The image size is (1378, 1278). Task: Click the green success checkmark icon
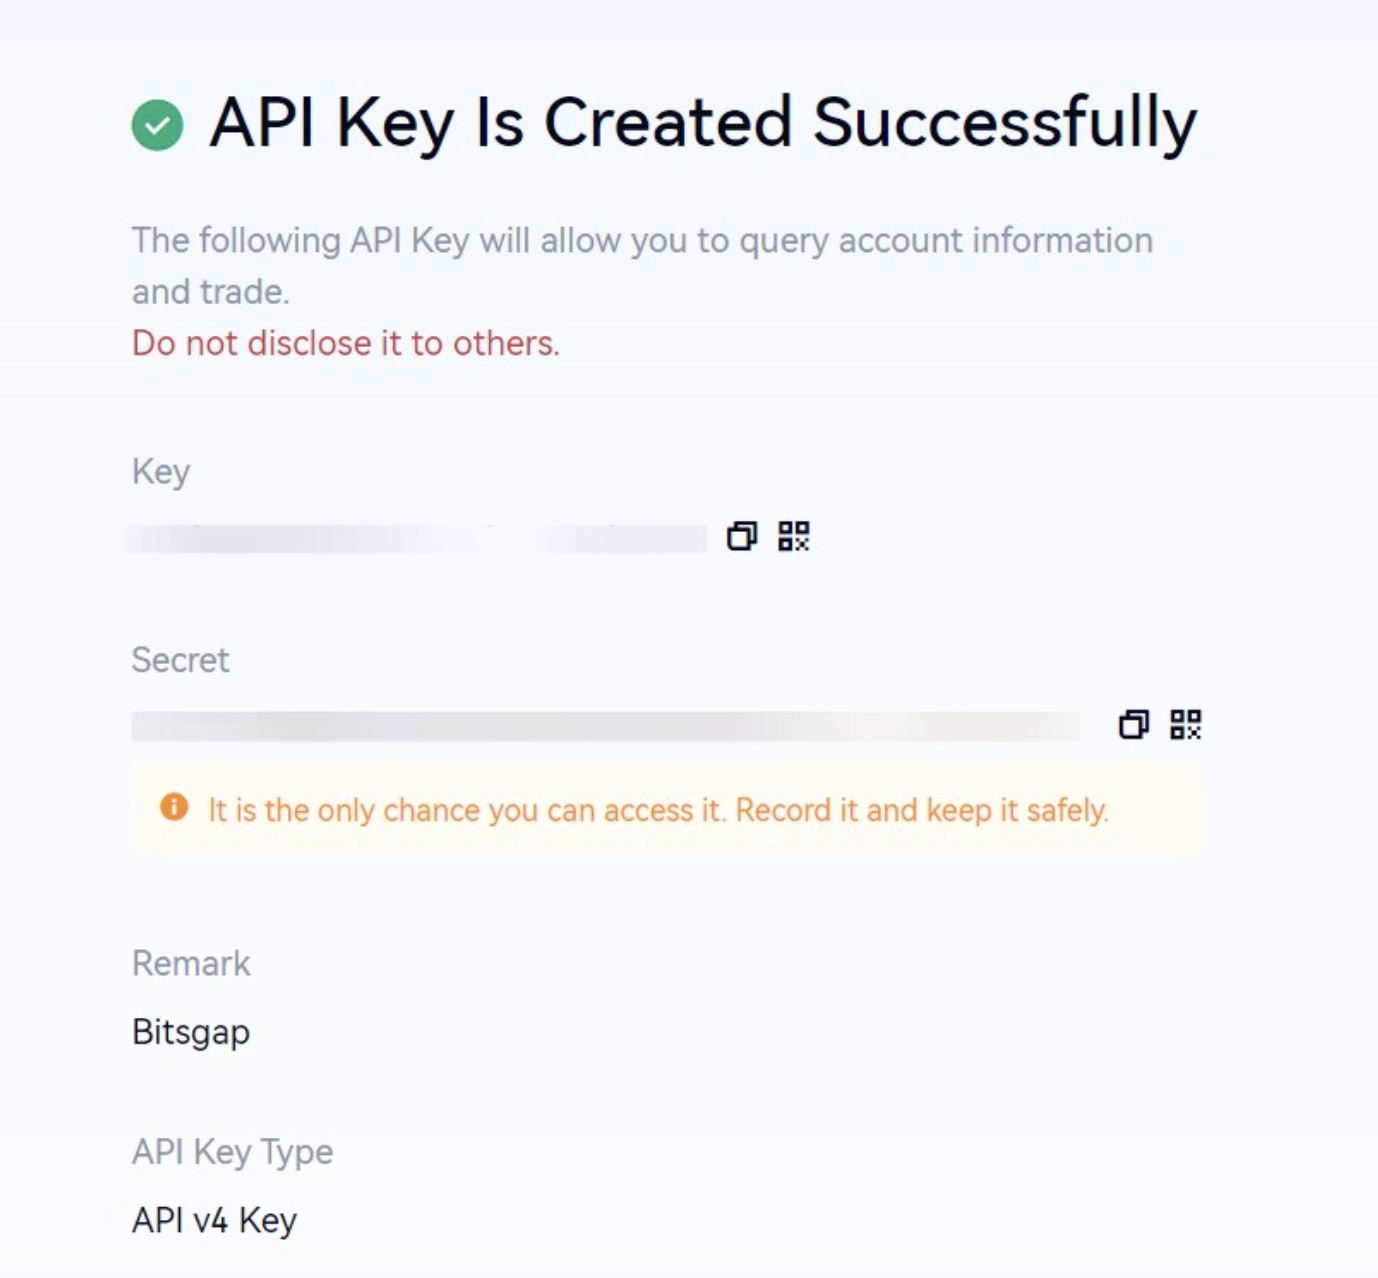157,125
